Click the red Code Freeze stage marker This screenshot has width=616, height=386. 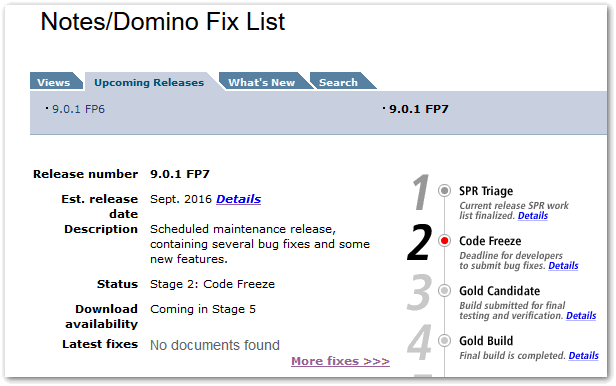pos(444,241)
